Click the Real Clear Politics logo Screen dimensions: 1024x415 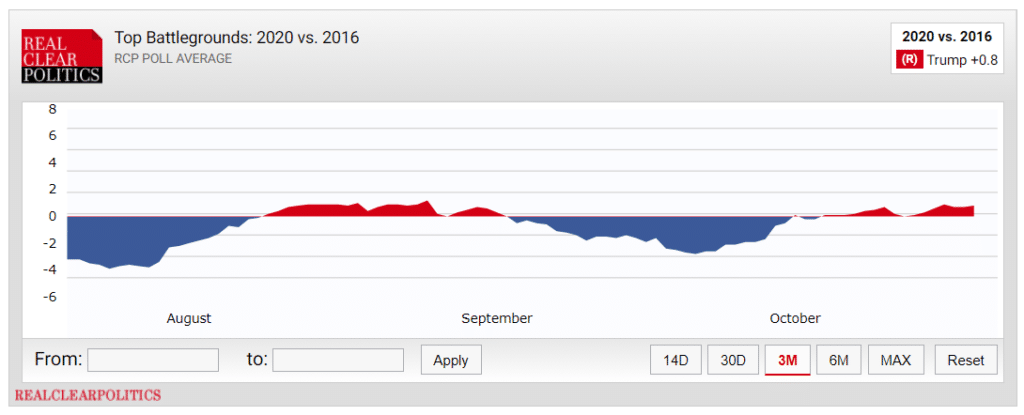[x=62, y=56]
